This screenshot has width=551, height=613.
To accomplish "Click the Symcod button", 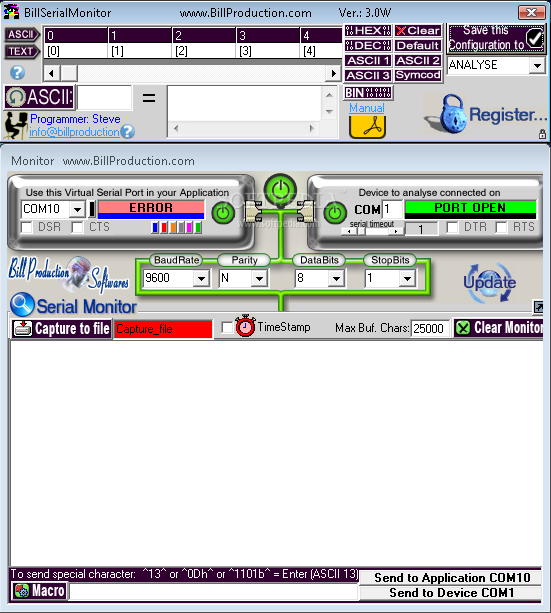I will click(418, 75).
